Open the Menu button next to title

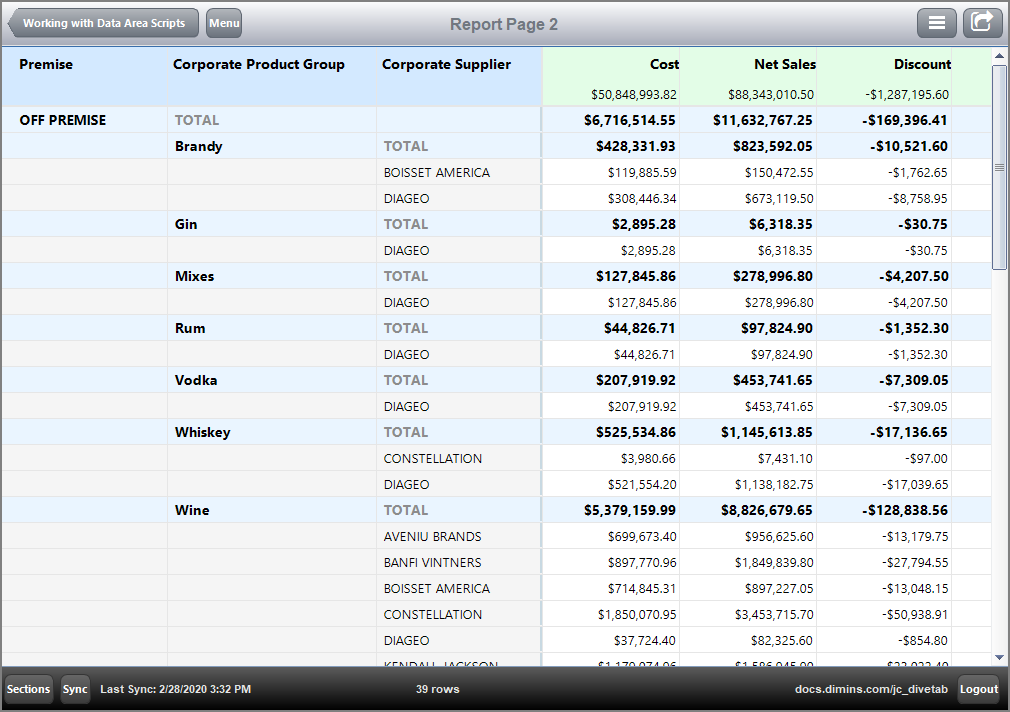[x=223, y=22]
